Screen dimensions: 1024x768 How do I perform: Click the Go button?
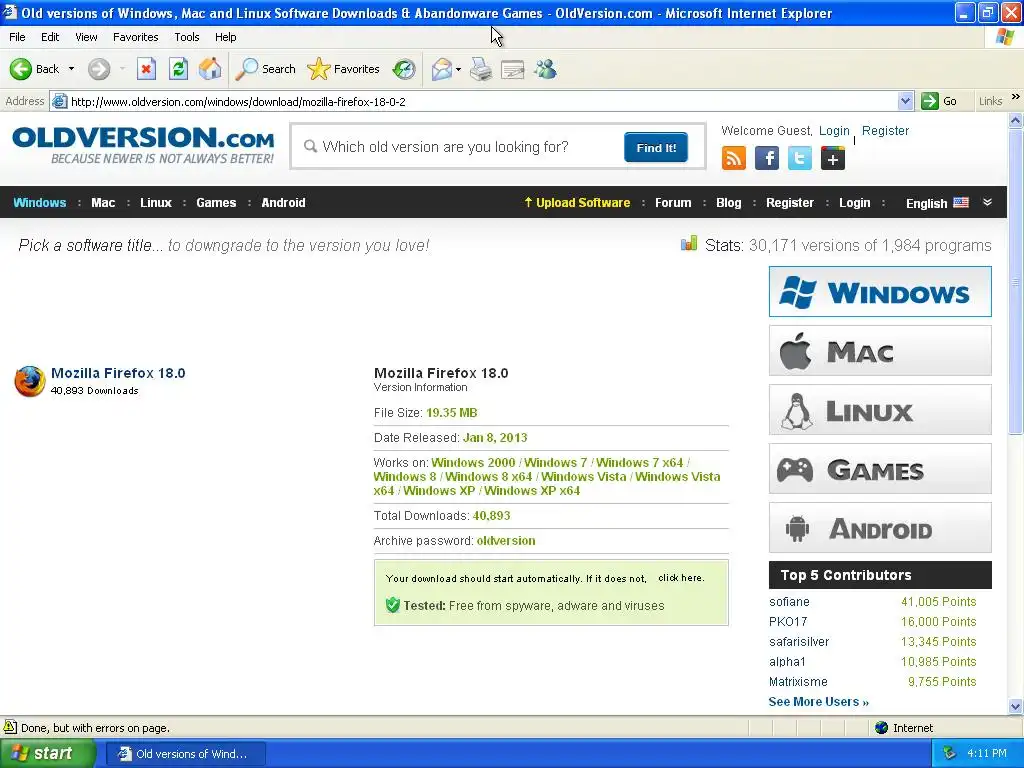point(940,101)
